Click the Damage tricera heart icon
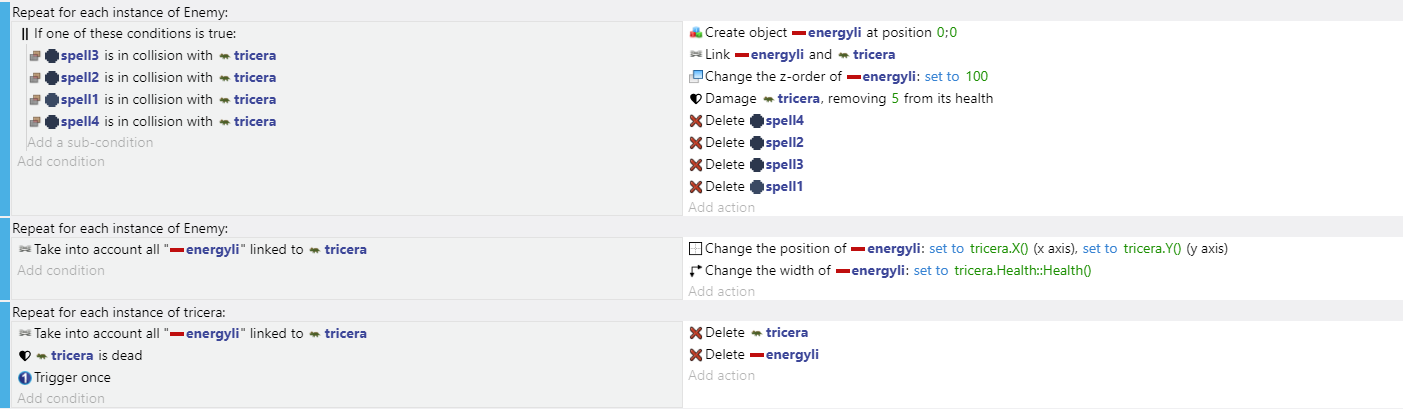The image size is (1403, 409). pyautogui.click(x=696, y=99)
